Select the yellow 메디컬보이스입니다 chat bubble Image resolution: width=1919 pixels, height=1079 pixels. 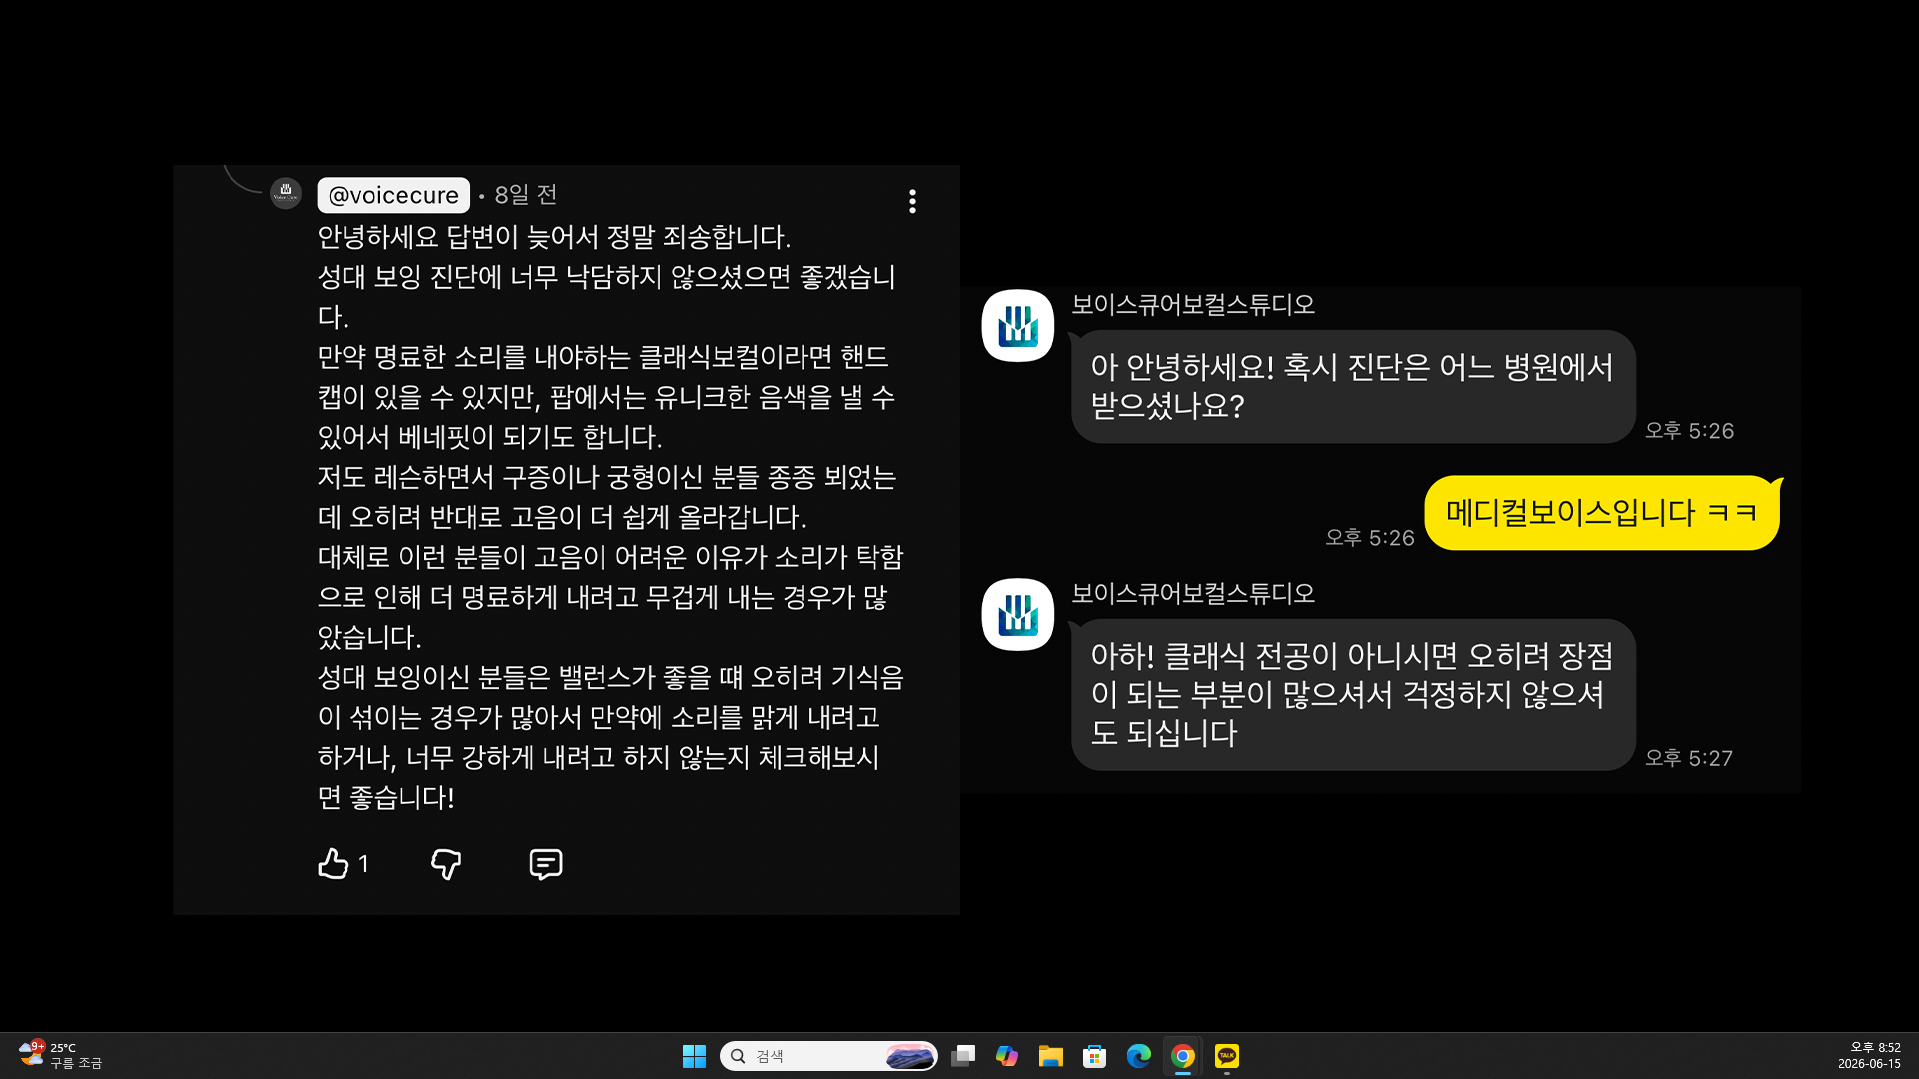[1602, 513]
